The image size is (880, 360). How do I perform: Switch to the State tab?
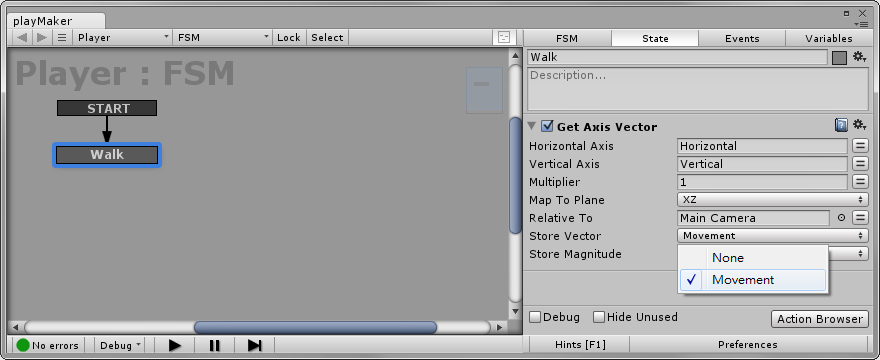[655, 38]
